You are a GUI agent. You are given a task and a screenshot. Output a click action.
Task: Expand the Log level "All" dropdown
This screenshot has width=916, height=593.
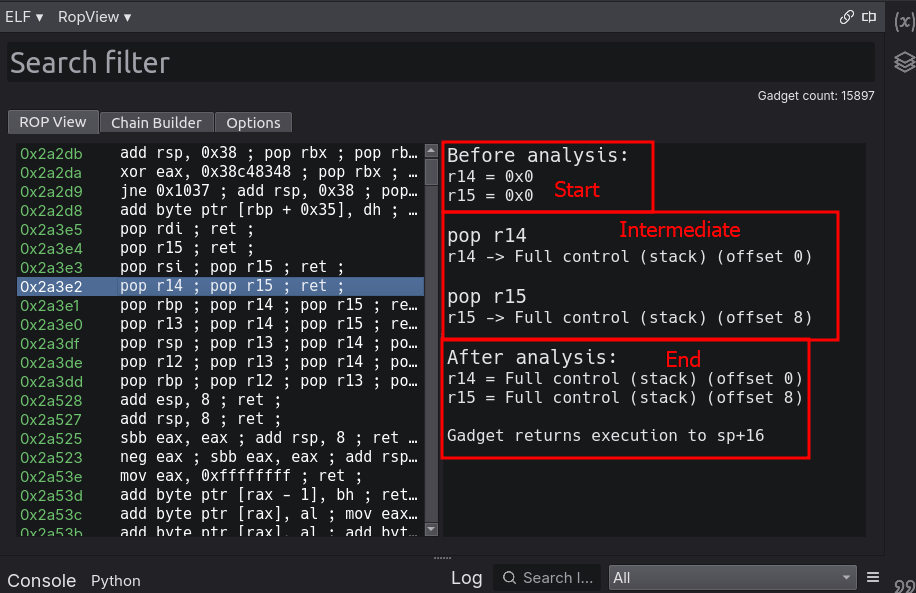coord(733,577)
